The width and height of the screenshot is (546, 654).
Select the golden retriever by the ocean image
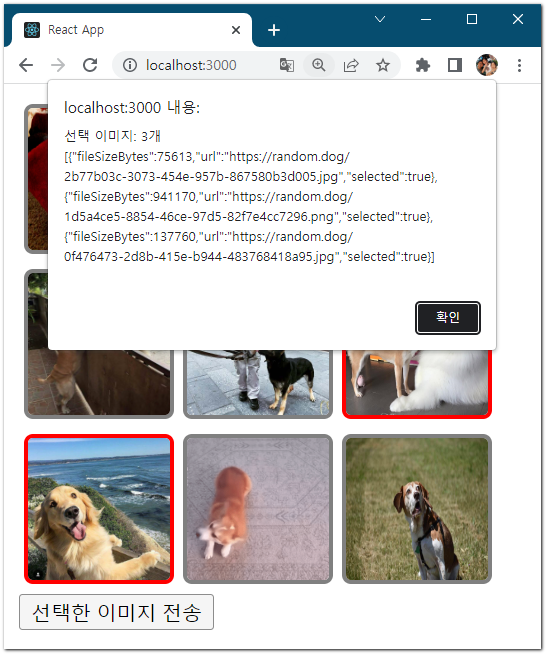[99, 509]
